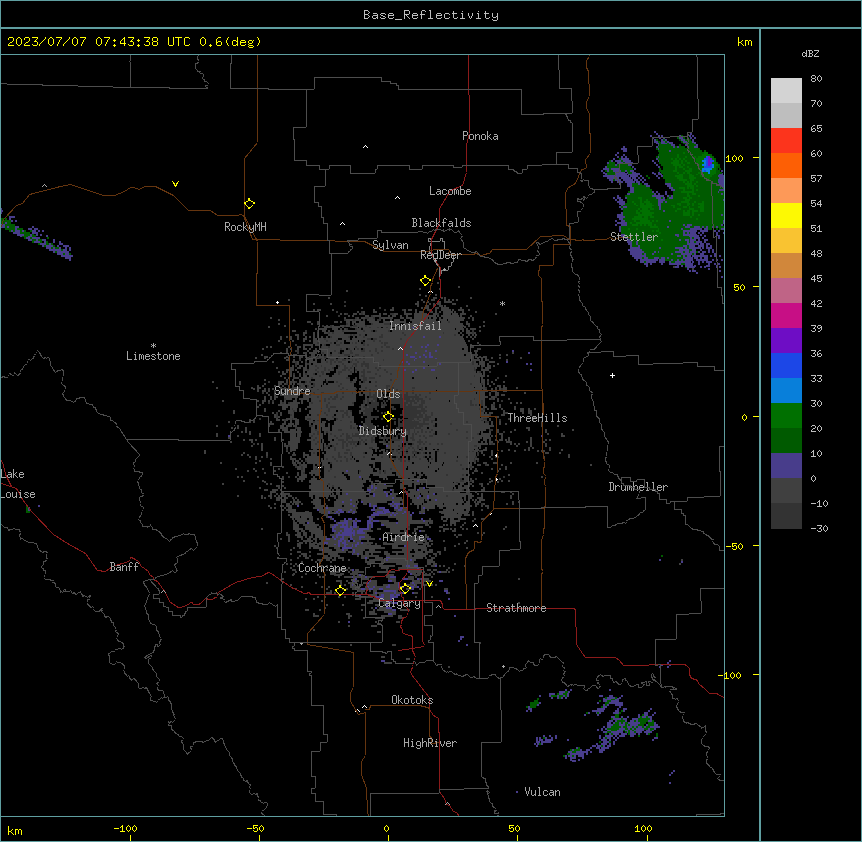Screen dimensions: 862x842
Task: Click the purple echo patch above Airdrie
Action: point(347,530)
